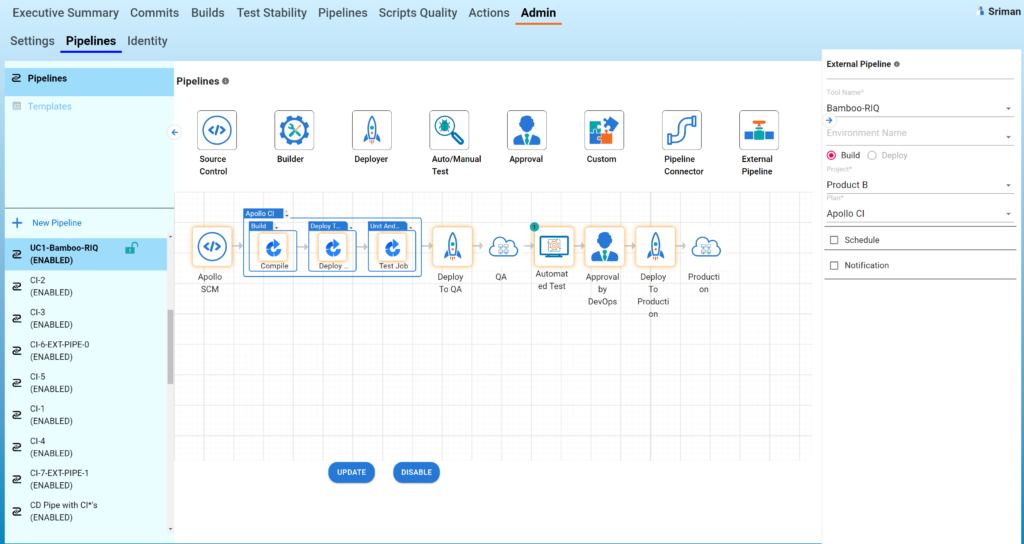Enable the Schedule checkbox
The height and width of the screenshot is (544, 1024).
(834, 240)
